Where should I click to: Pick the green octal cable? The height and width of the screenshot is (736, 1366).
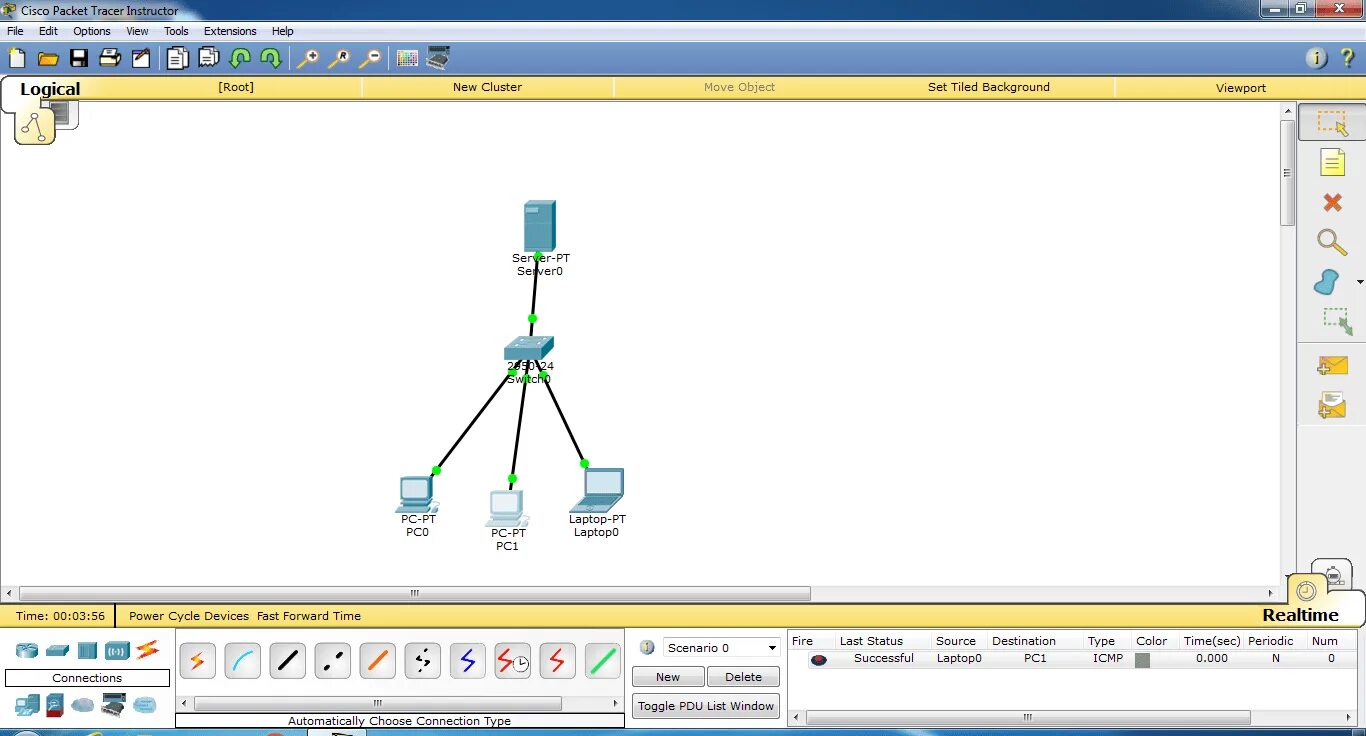click(603, 661)
